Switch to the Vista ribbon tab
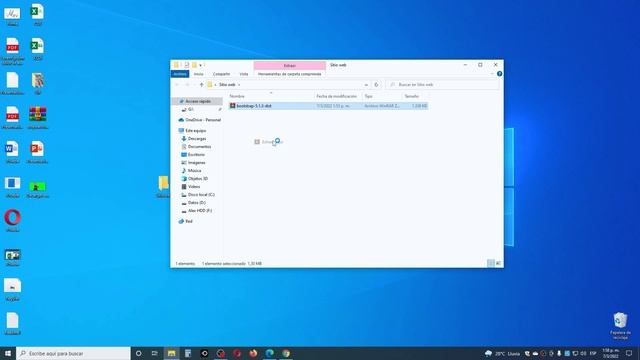Image resolution: width=640 pixels, height=360 pixels. click(244, 74)
